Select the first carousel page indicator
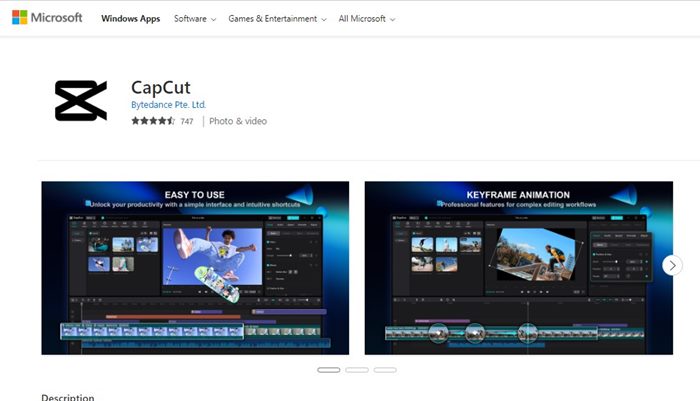Image resolution: width=700 pixels, height=401 pixels. 329,370
